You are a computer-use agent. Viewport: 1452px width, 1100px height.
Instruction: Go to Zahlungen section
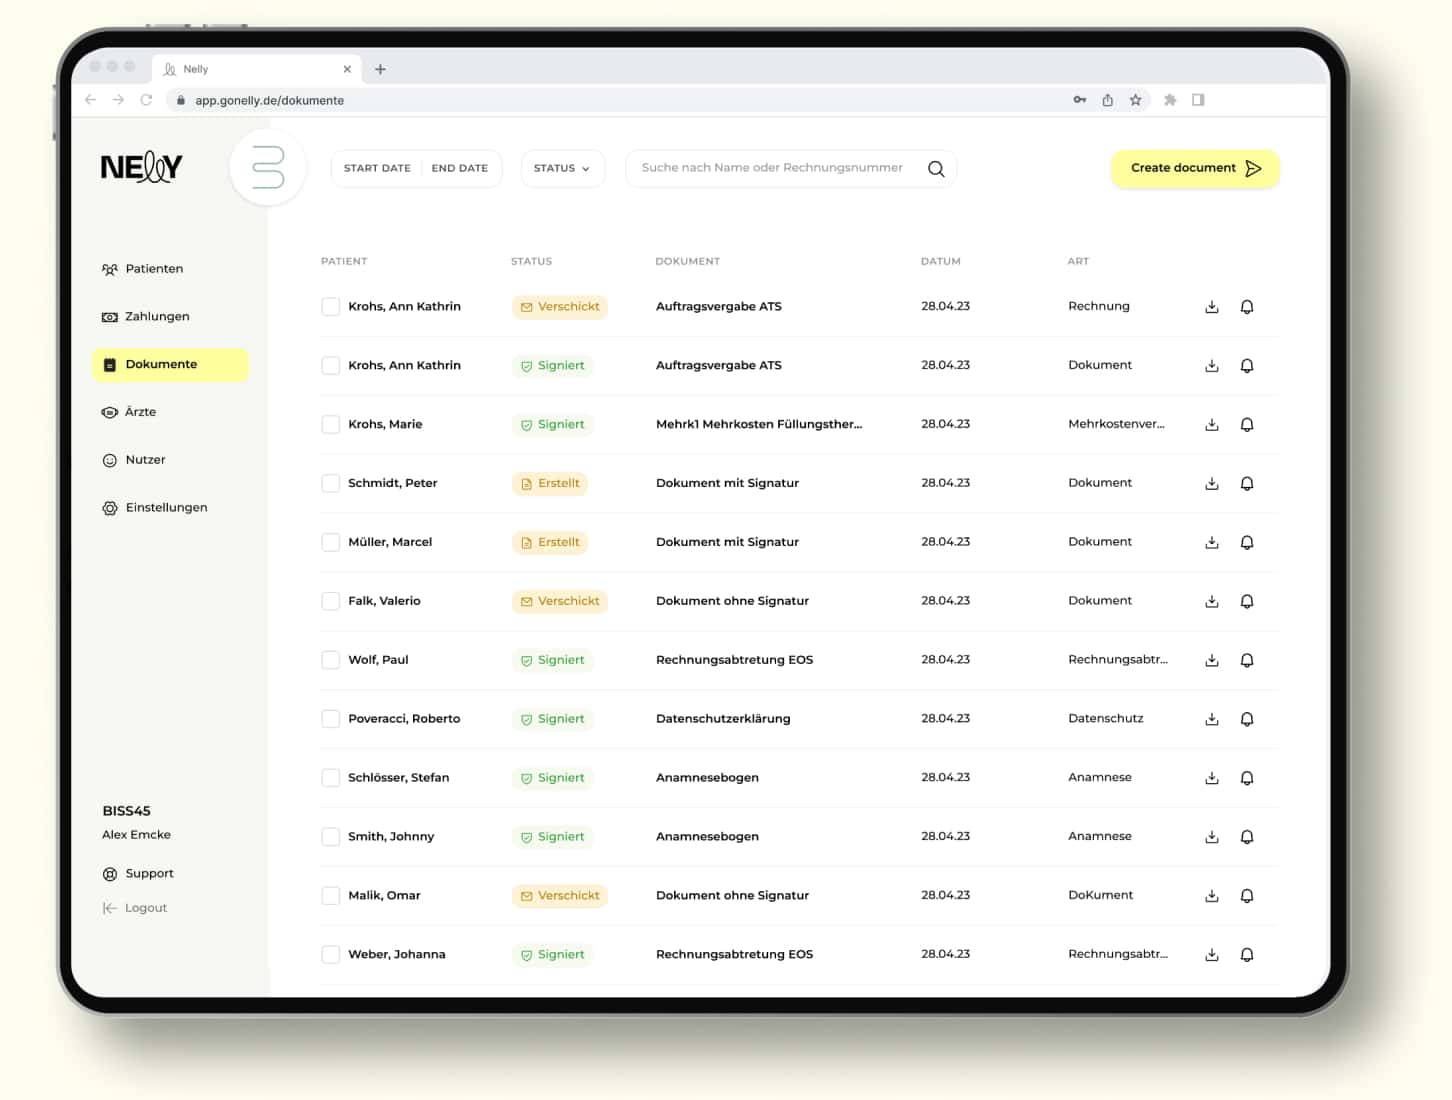point(146,317)
